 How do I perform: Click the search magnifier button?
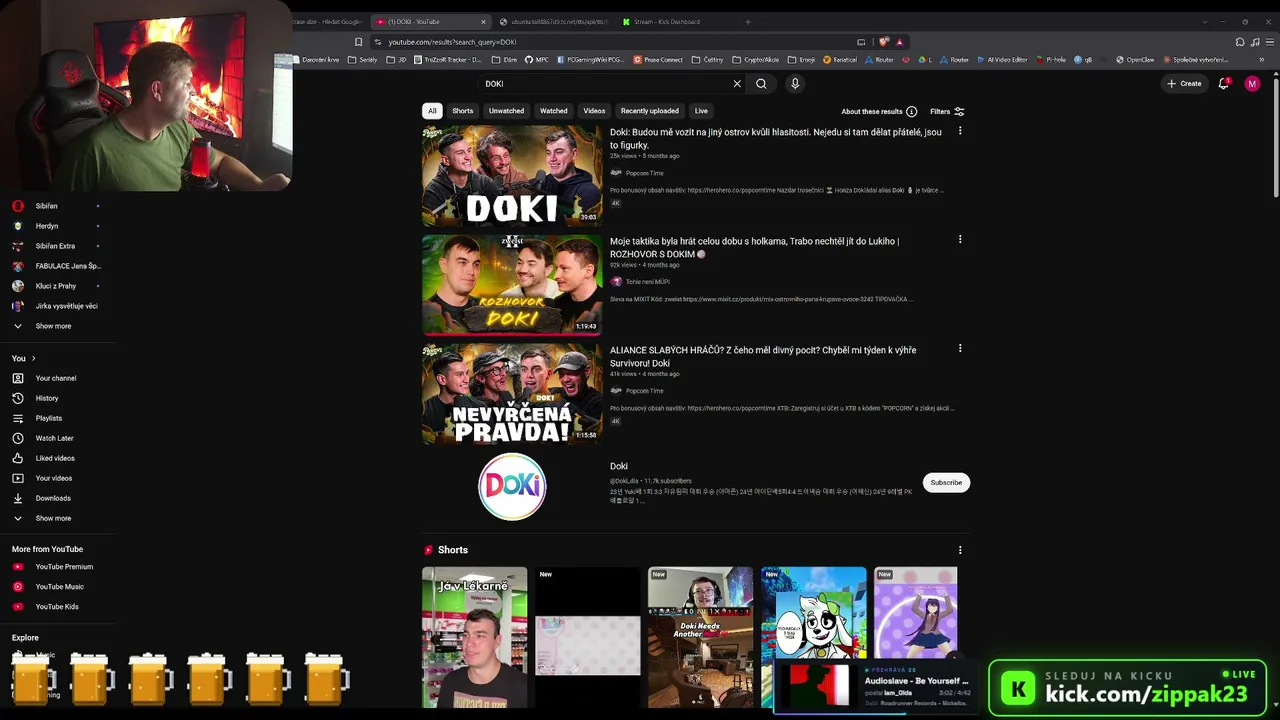pyautogui.click(x=761, y=84)
